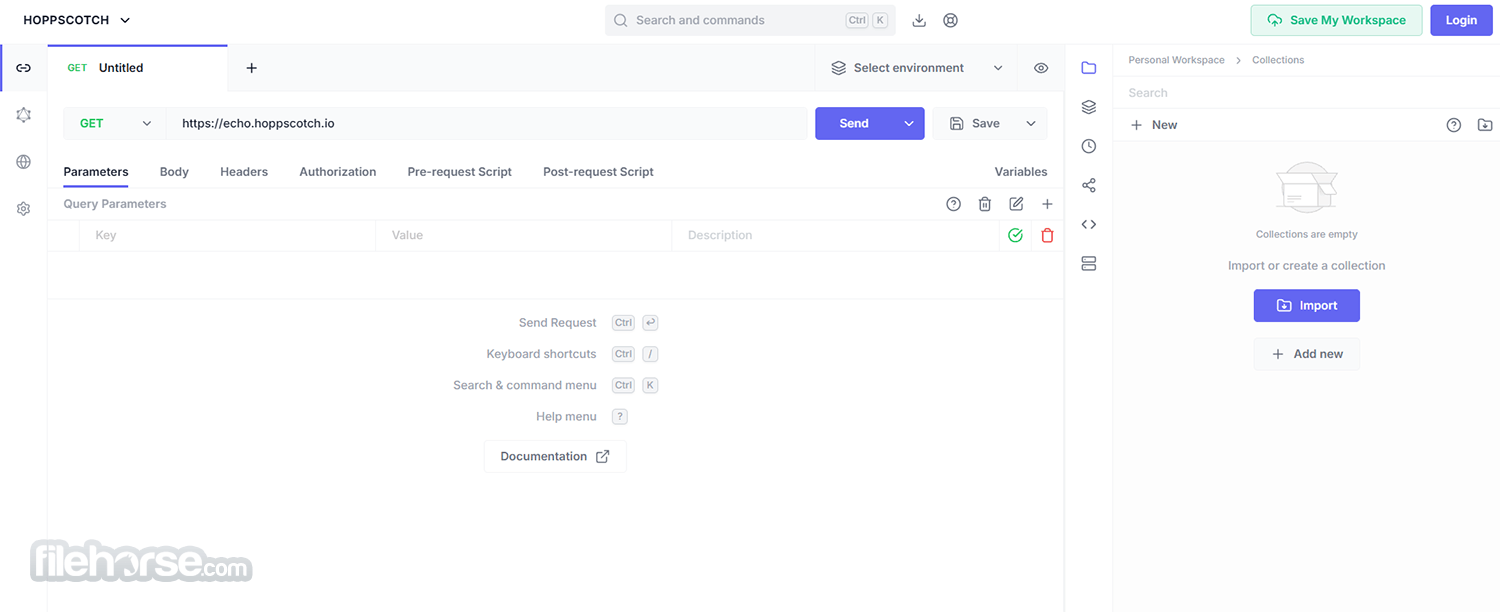This screenshot has width=1500, height=612.
Task: Click query parameters help icon
Action: tap(954, 204)
